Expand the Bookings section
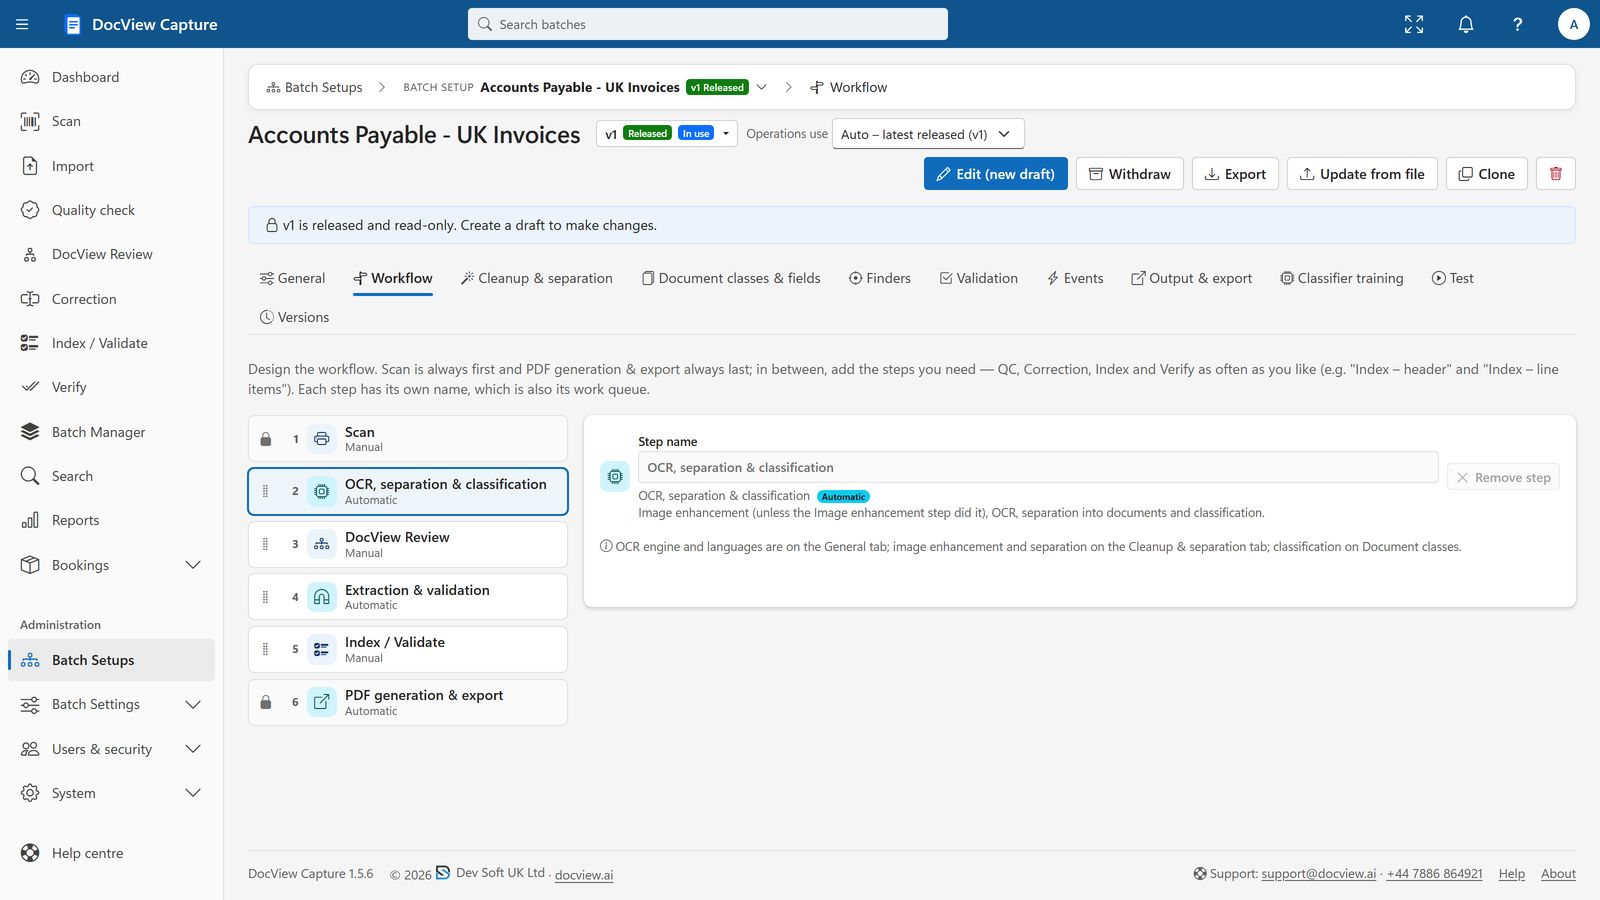Screen dimensions: 1600x900 click(x=111, y=565)
